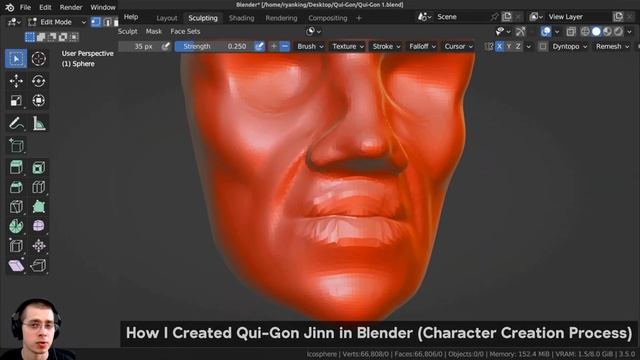Viewport: 640px width, 360px height.
Task: Open the Falloff dropdown
Action: pos(422,47)
